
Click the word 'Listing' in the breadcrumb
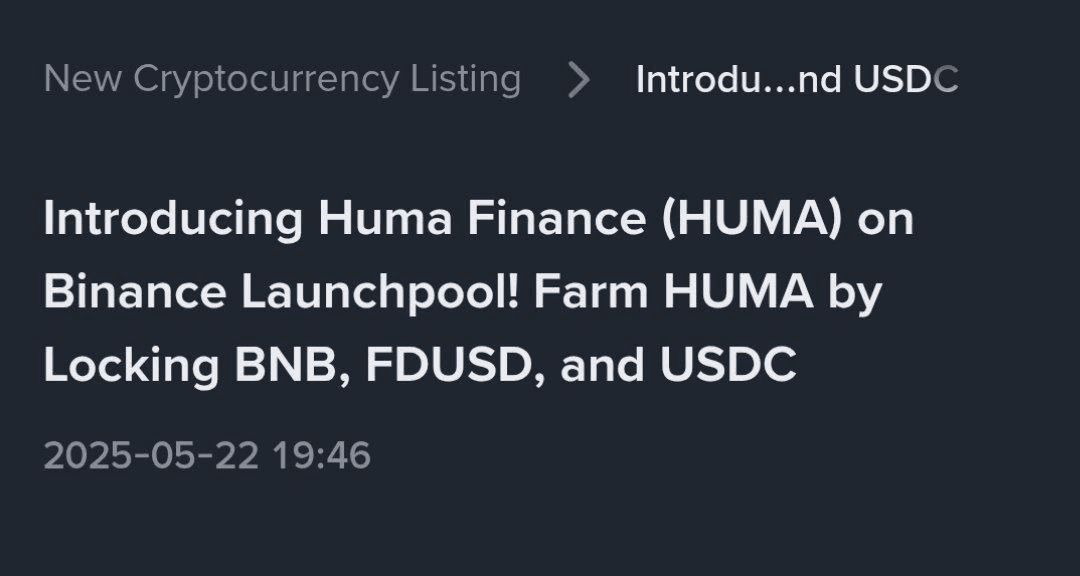click(466, 81)
